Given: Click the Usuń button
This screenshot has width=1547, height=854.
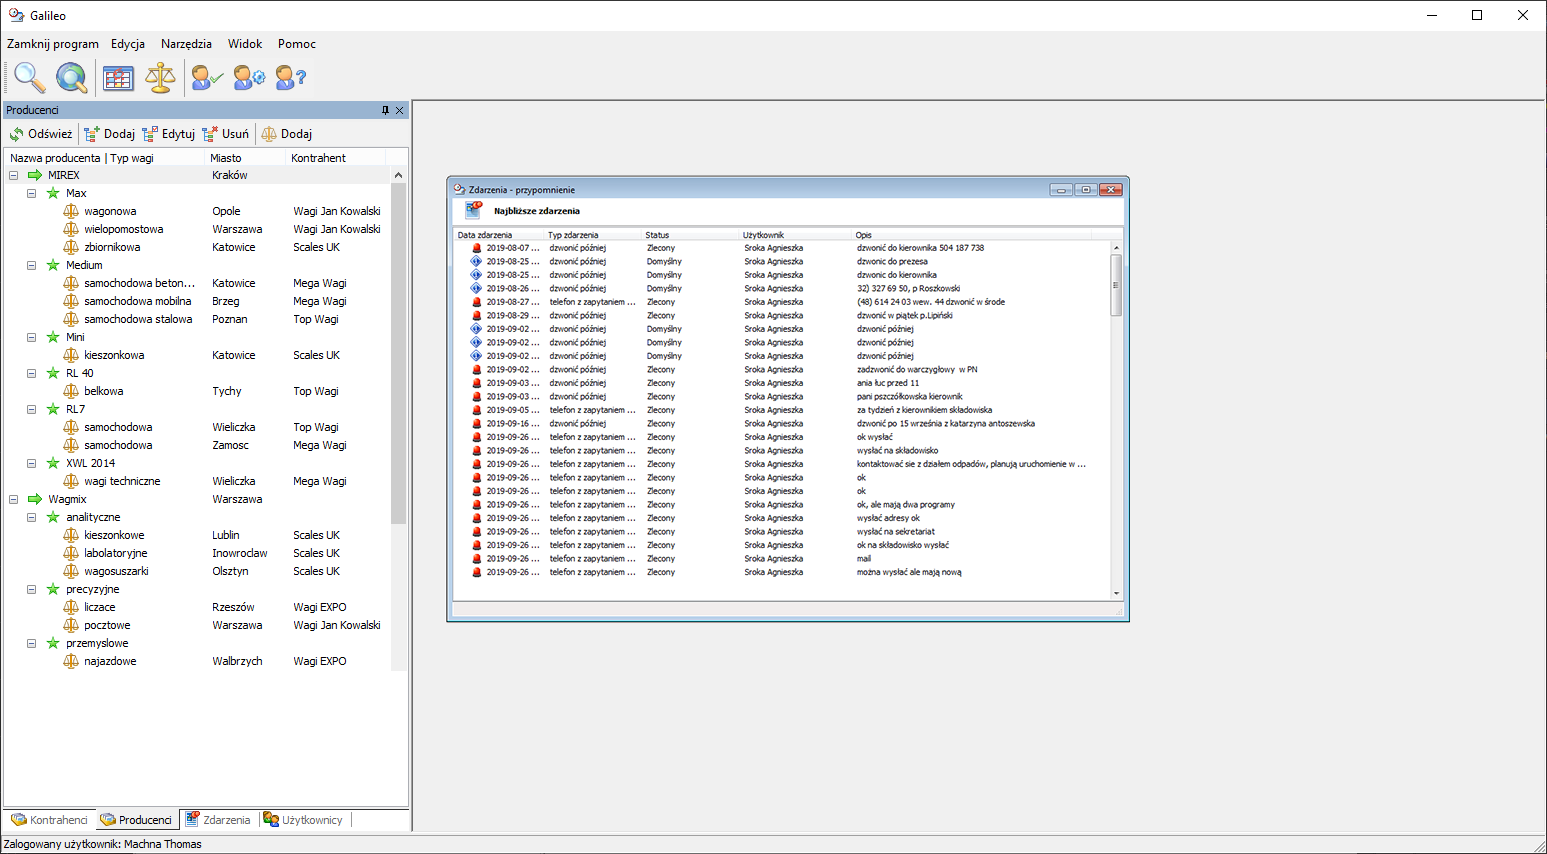Looking at the screenshot, I should [x=226, y=134].
